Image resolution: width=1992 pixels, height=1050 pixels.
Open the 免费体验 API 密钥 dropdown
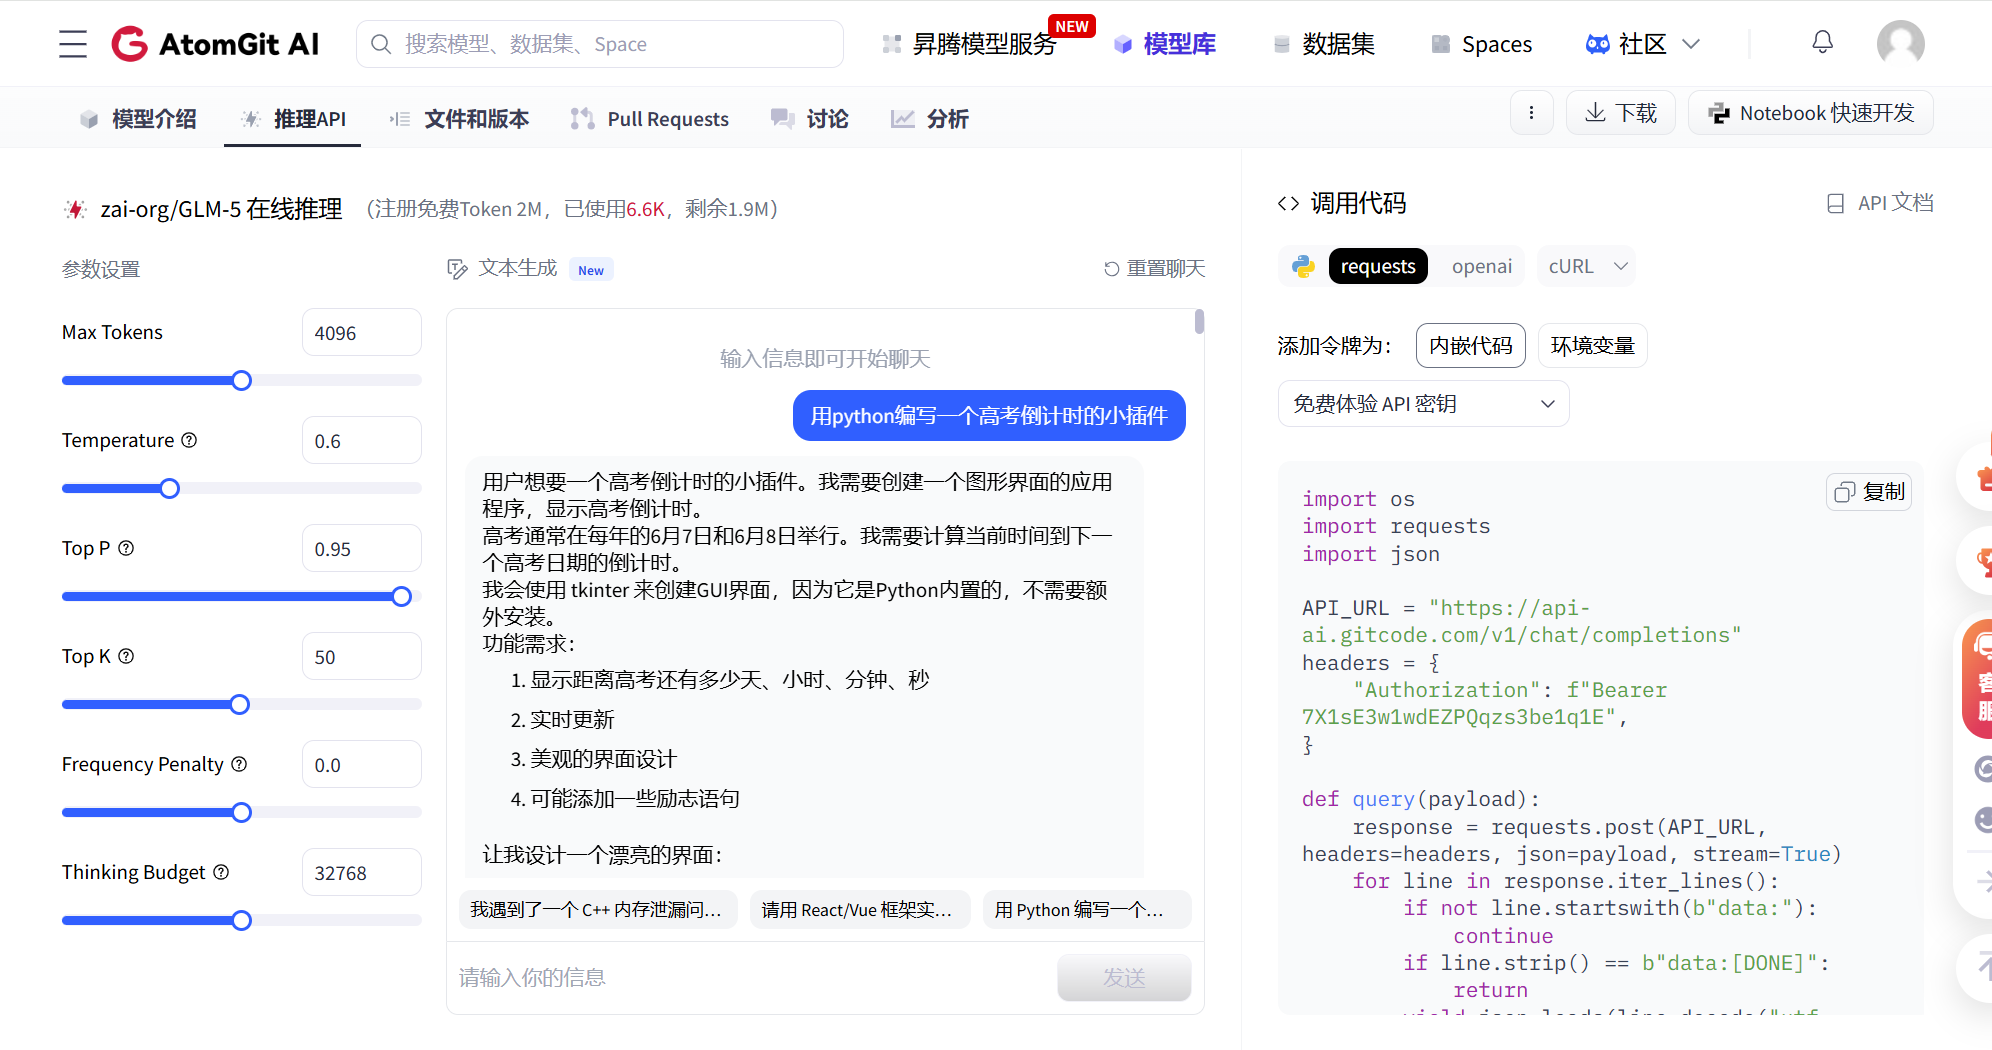[1423, 403]
